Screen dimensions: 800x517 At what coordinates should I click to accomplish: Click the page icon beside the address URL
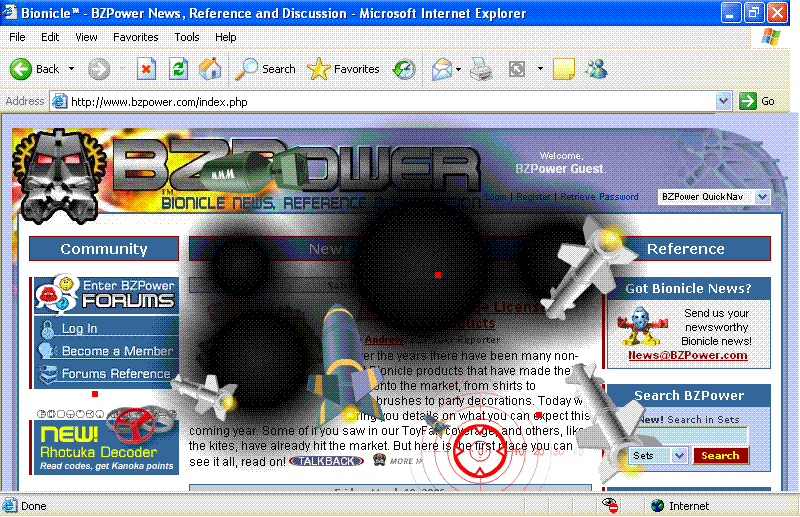tap(60, 102)
